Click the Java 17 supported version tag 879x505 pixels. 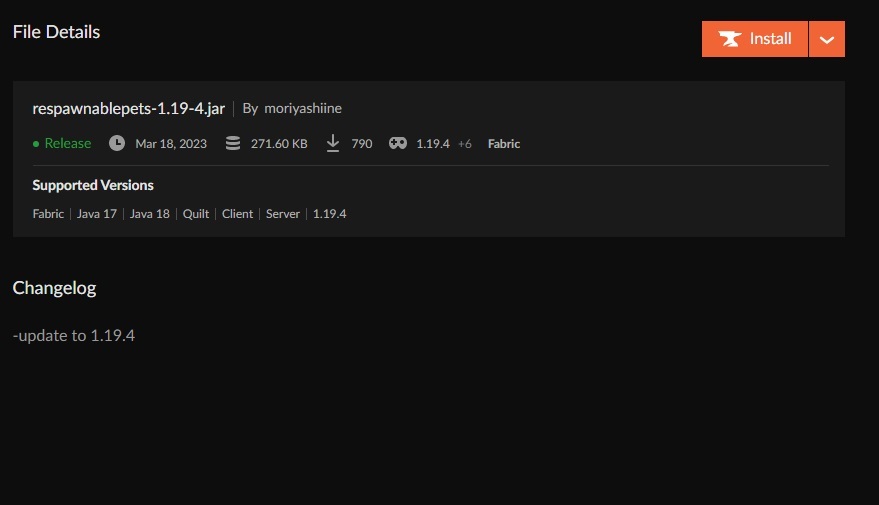pyautogui.click(x=97, y=214)
